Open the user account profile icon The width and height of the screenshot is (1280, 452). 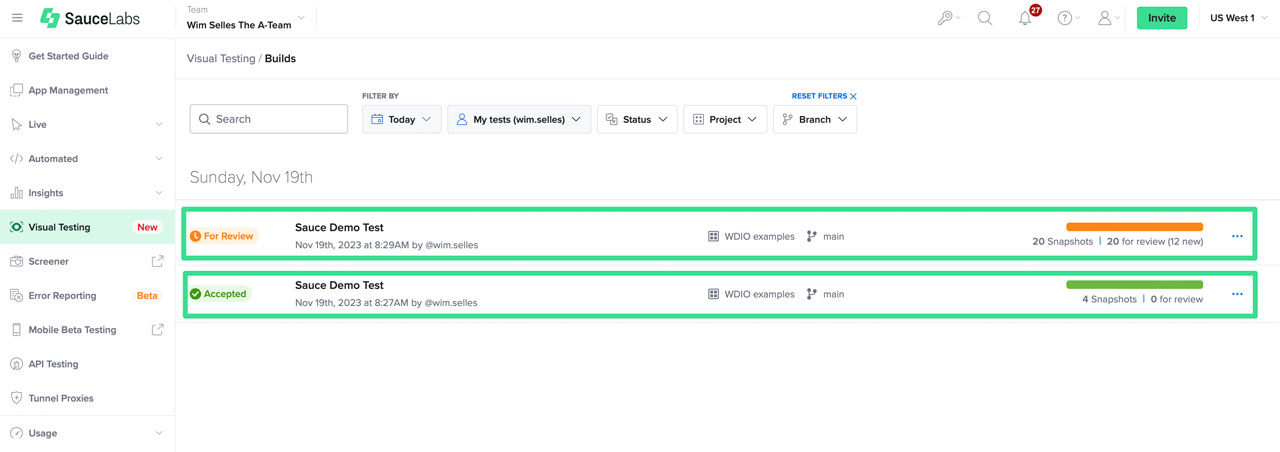click(x=1104, y=18)
